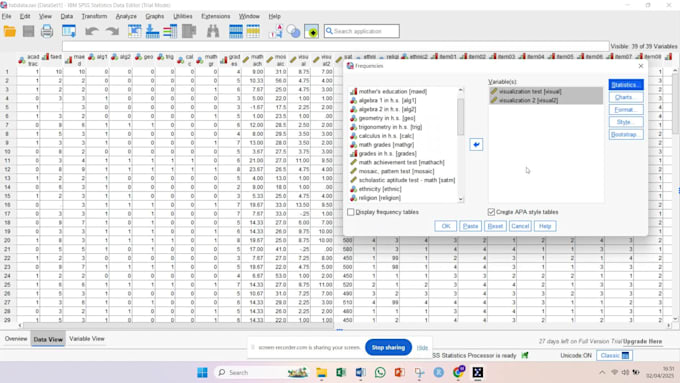Image resolution: width=680 pixels, height=383 pixels.
Task: Click the Go to Variable toolbar icon
Action: click(x=152, y=31)
